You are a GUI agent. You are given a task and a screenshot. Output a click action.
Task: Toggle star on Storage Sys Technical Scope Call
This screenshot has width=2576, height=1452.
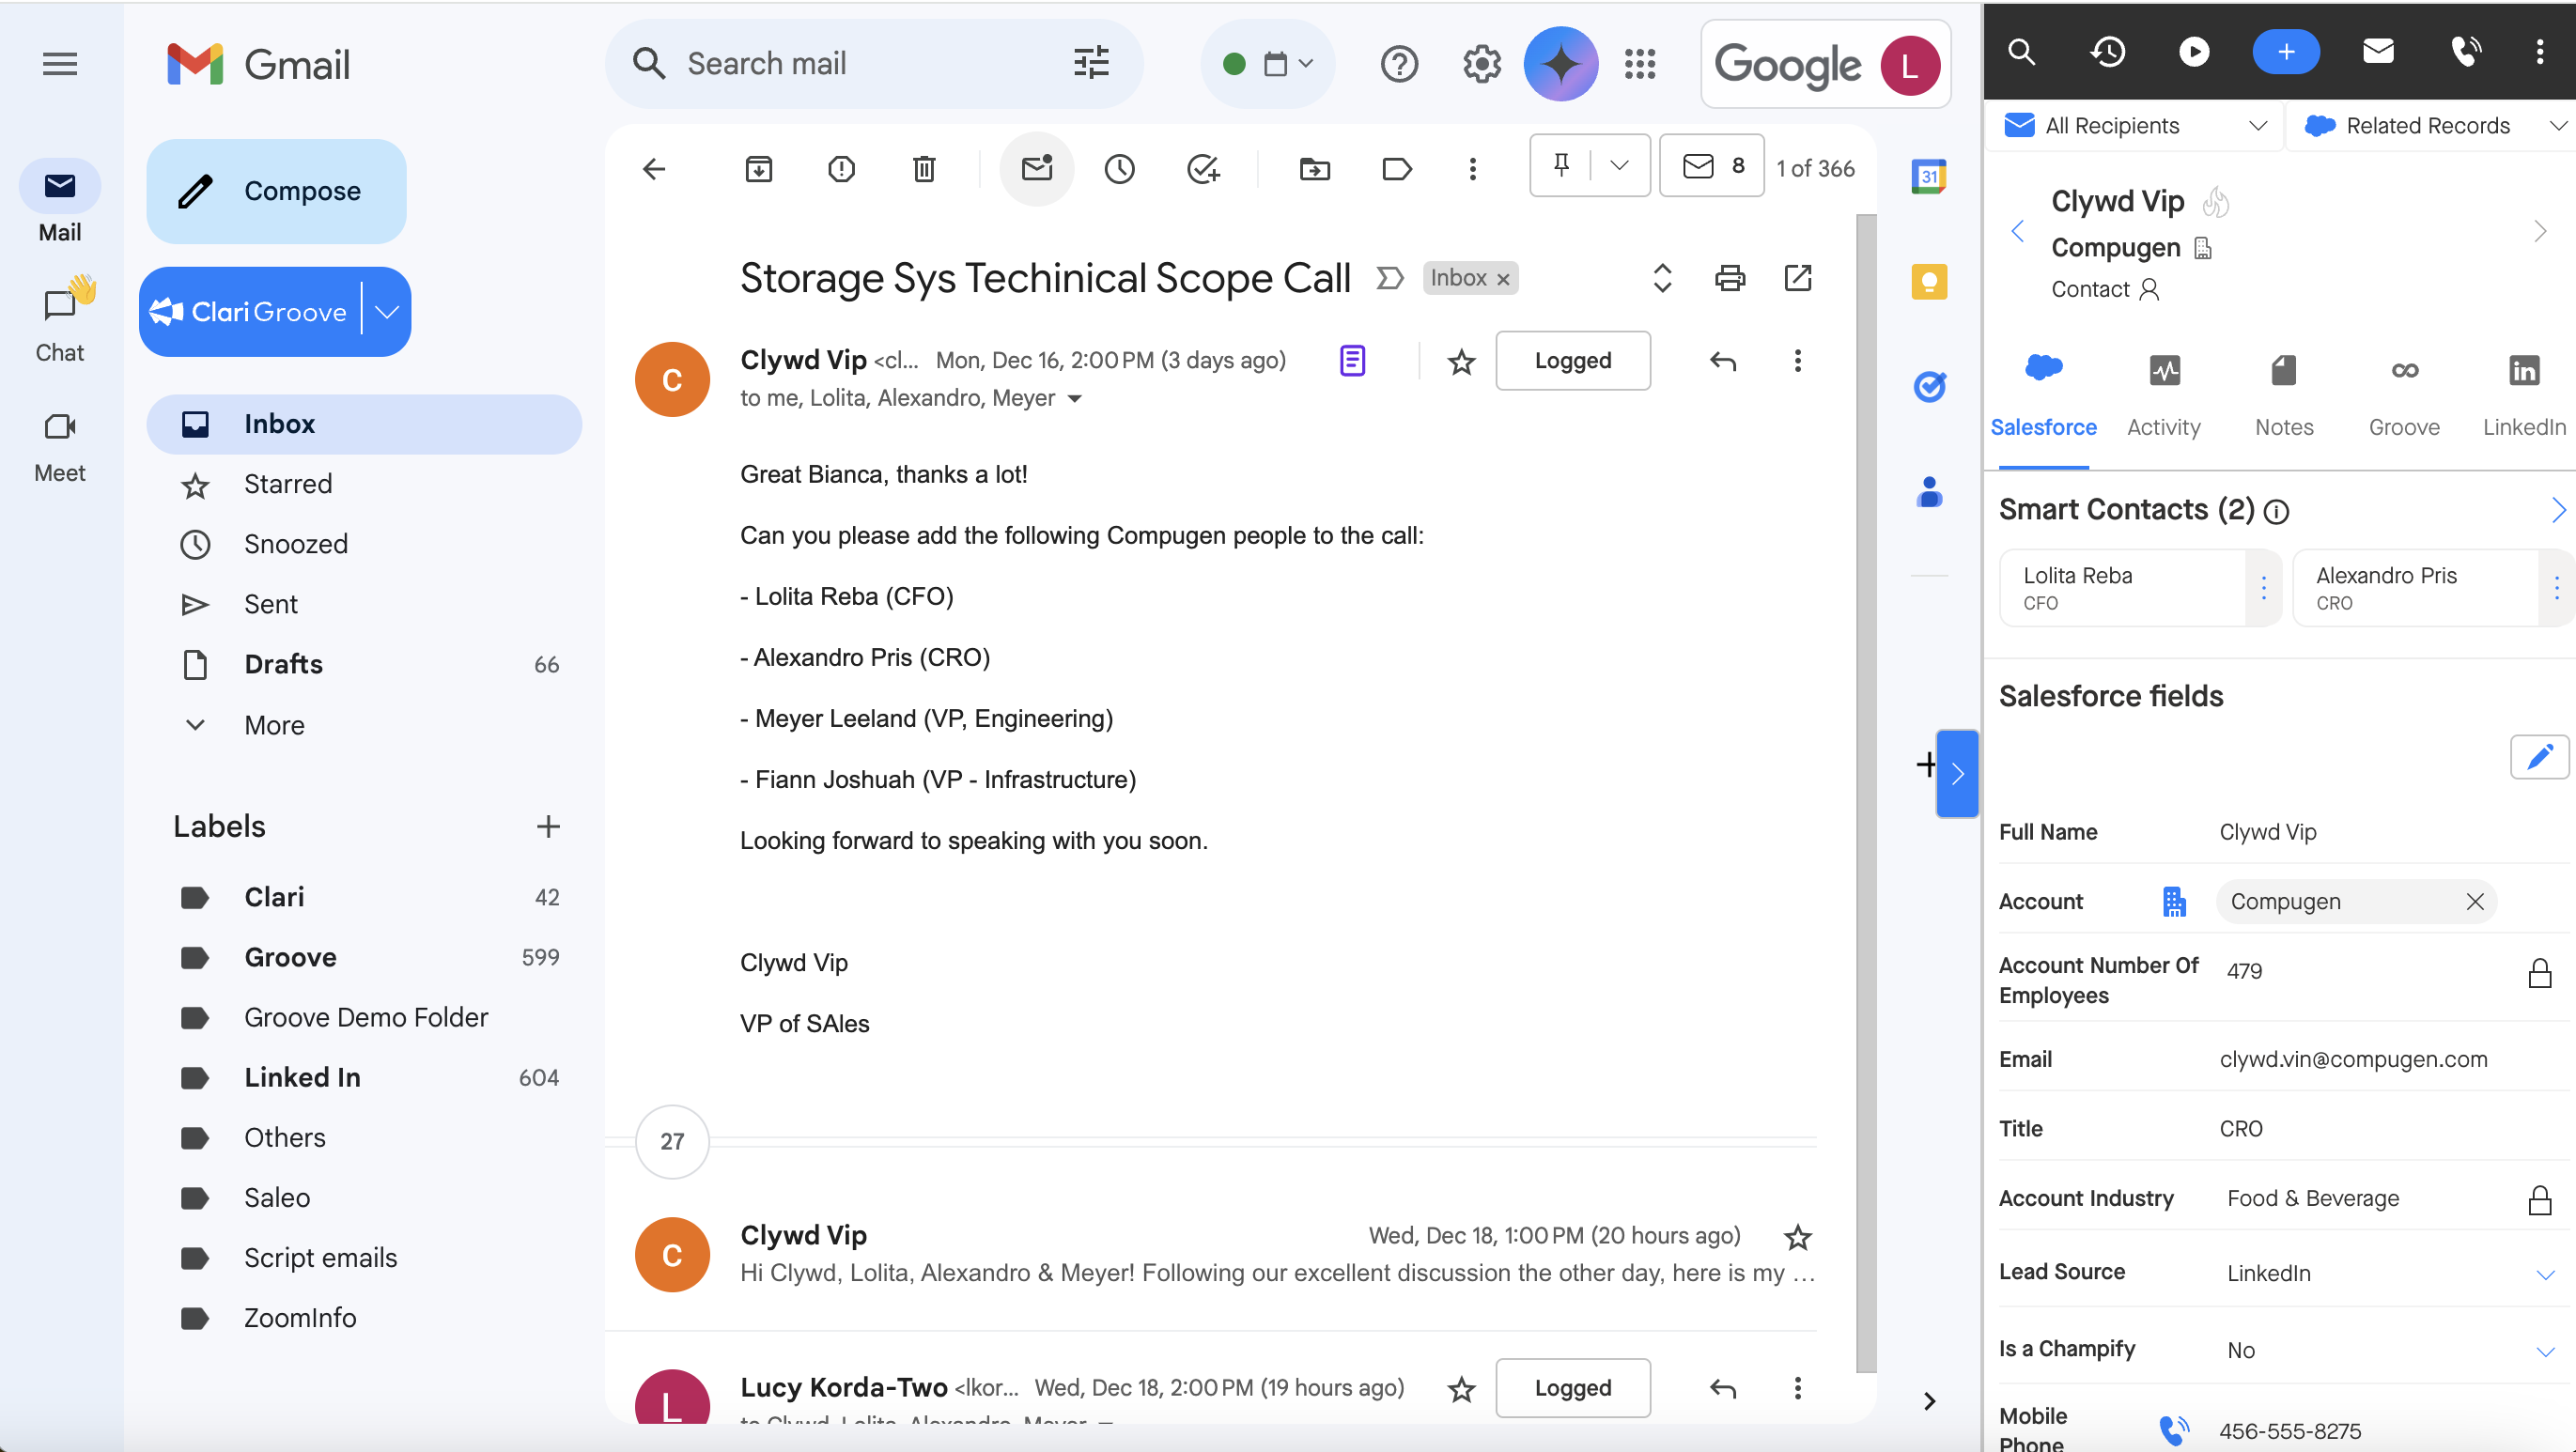1460,363
